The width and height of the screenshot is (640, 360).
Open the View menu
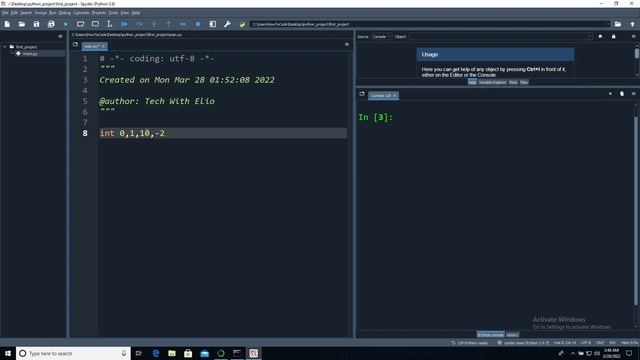pos(124,13)
